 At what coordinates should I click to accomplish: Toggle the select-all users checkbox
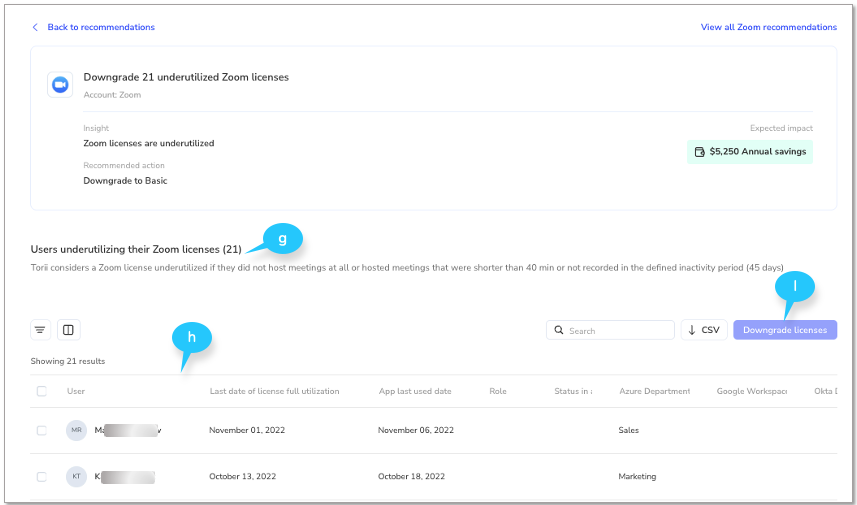click(x=42, y=391)
